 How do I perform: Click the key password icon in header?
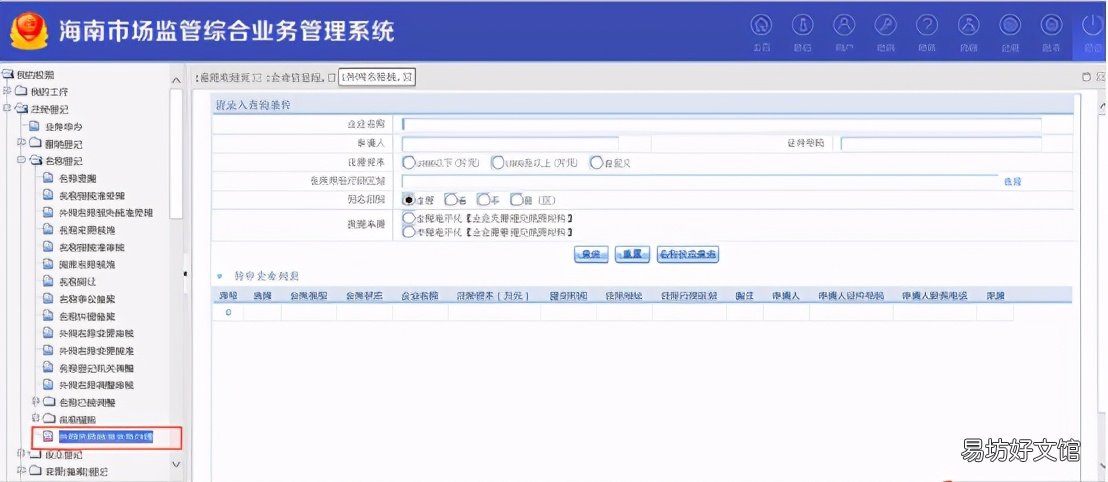click(885, 26)
